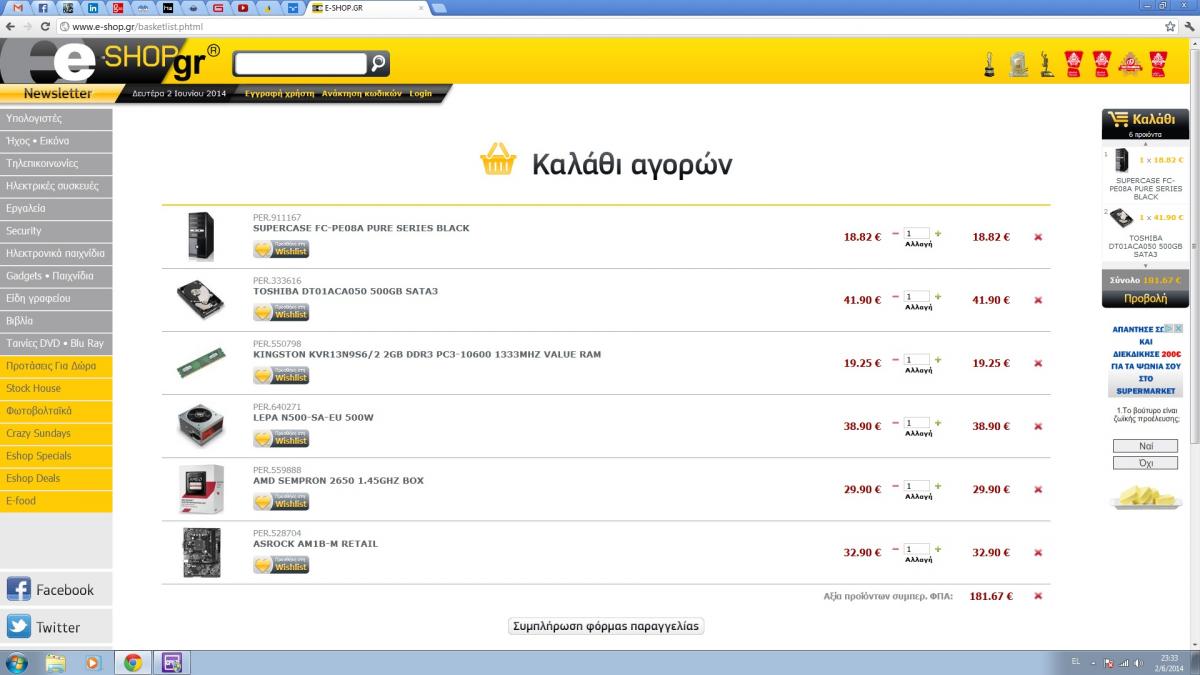The width and height of the screenshot is (1200, 675).
Task: Add SUPERCASE FC-PE08A to Wishlist
Action: click(x=281, y=249)
